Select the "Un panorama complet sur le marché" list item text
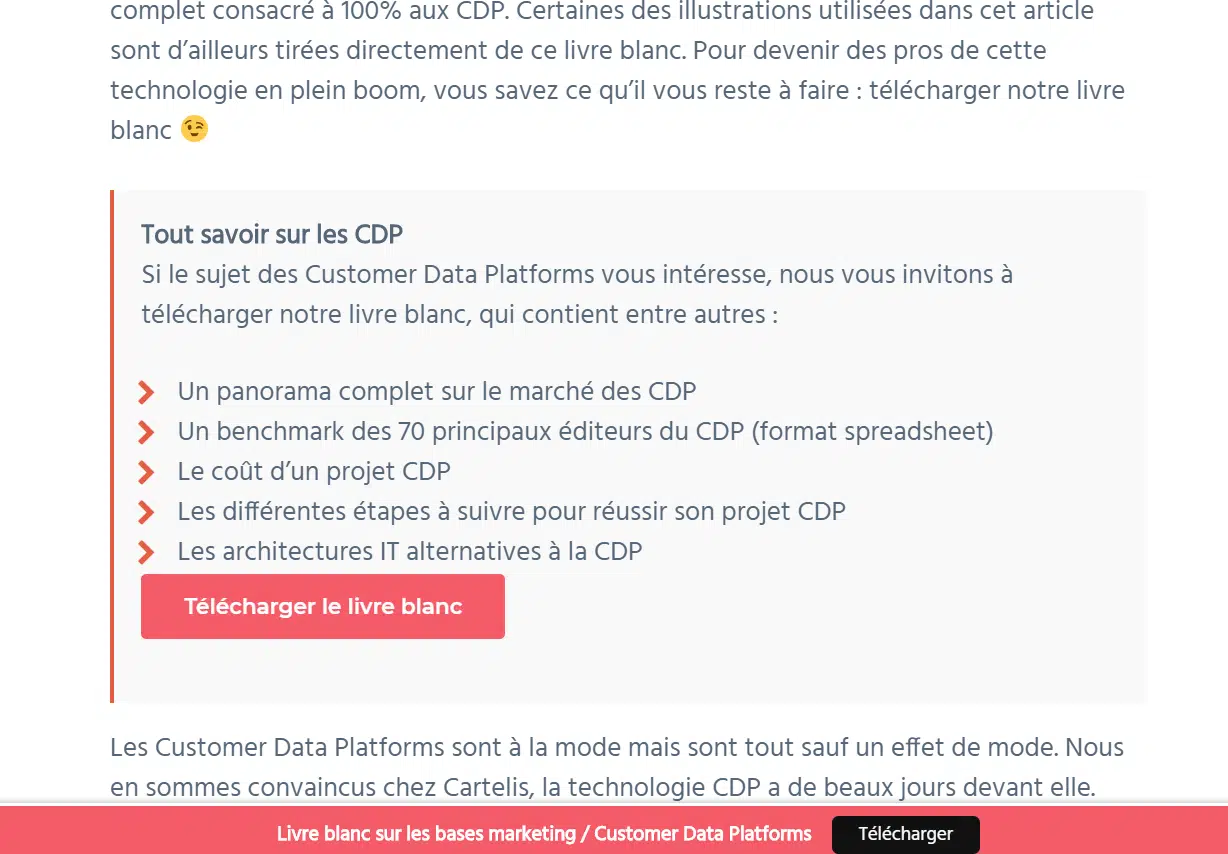The image size is (1228, 854). tap(436, 391)
